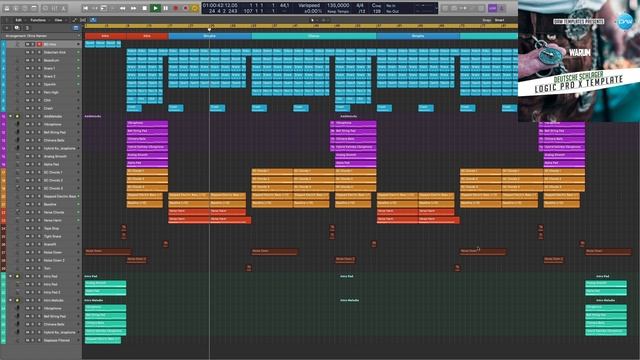The height and width of the screenshot is (360, 640).
Task: Toggle the purple Count-in button
Action: (x=493, y=8)
